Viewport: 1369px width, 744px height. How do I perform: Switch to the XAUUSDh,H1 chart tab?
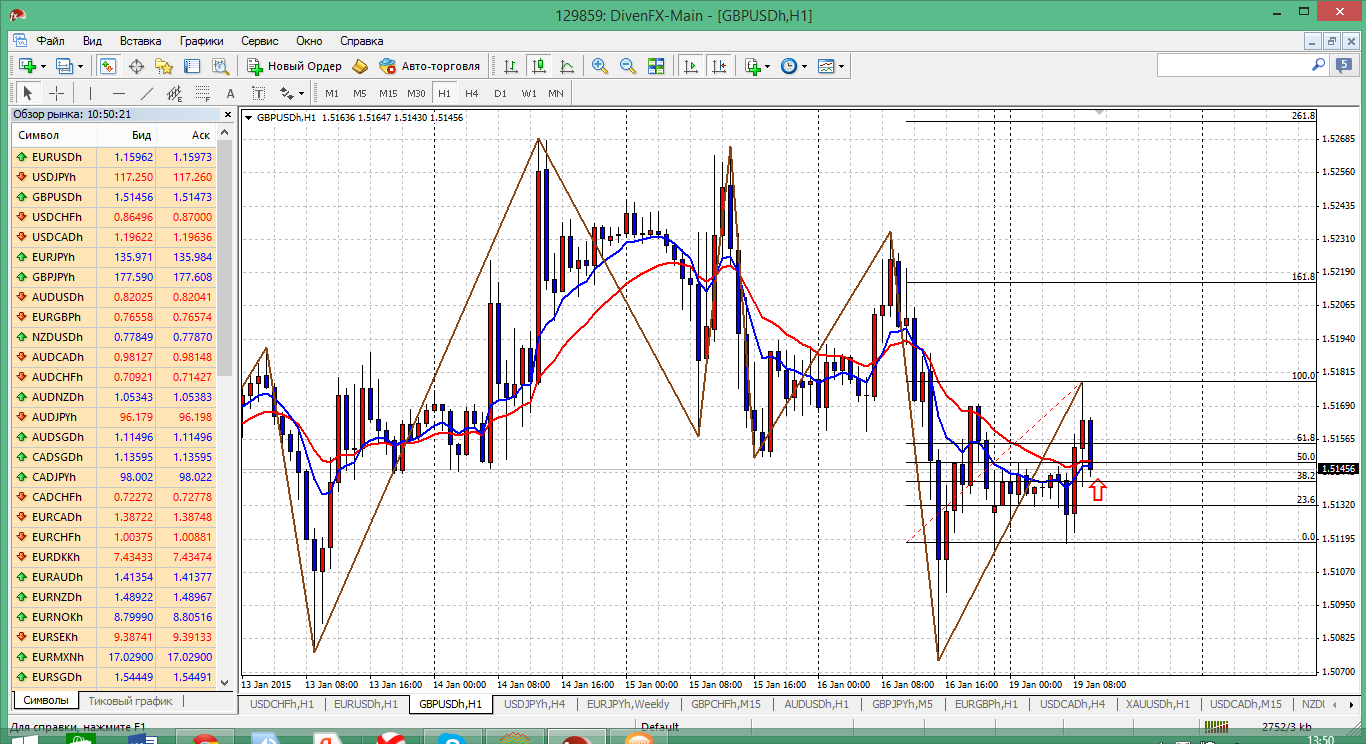click(1157, 704)
